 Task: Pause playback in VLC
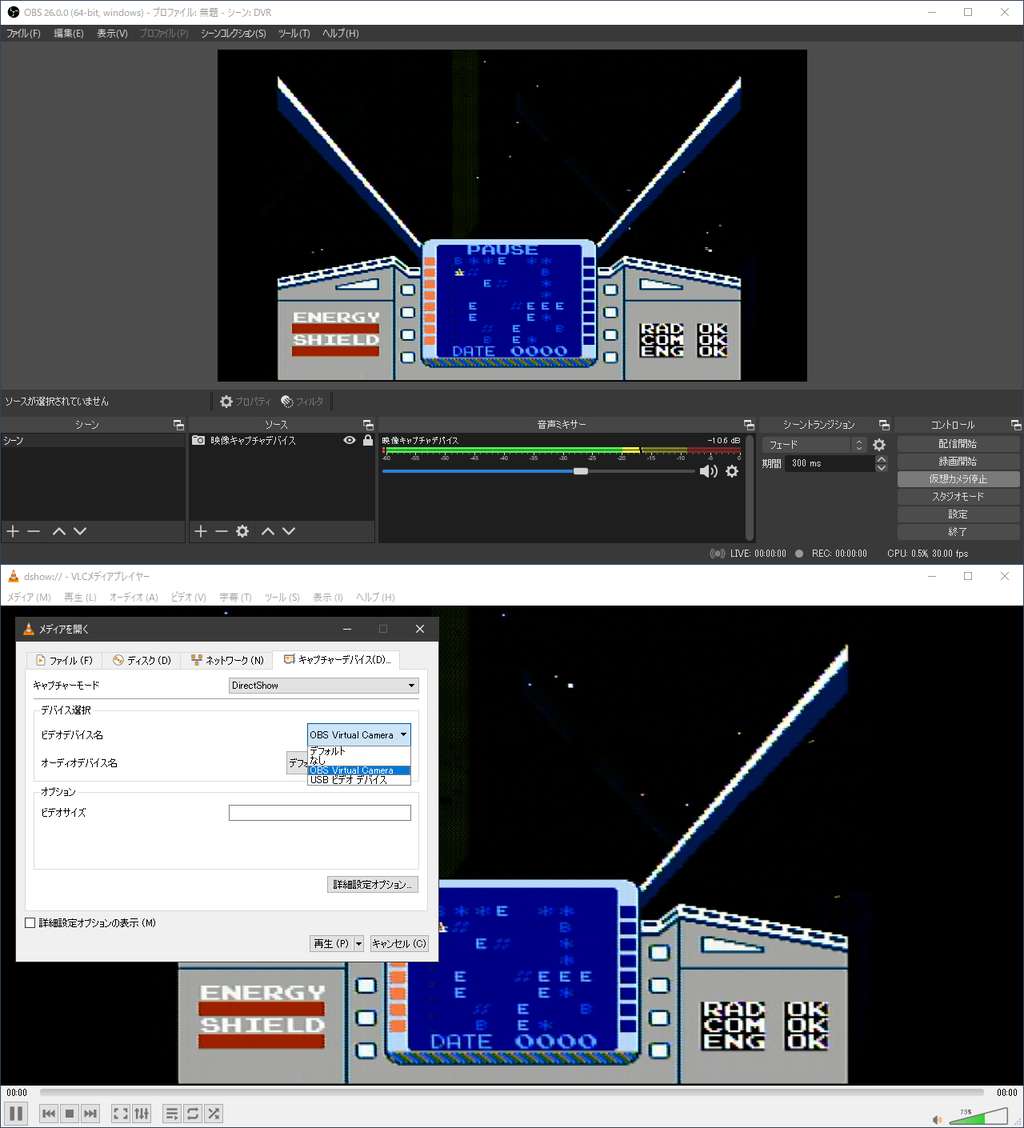coord(17,1114)
